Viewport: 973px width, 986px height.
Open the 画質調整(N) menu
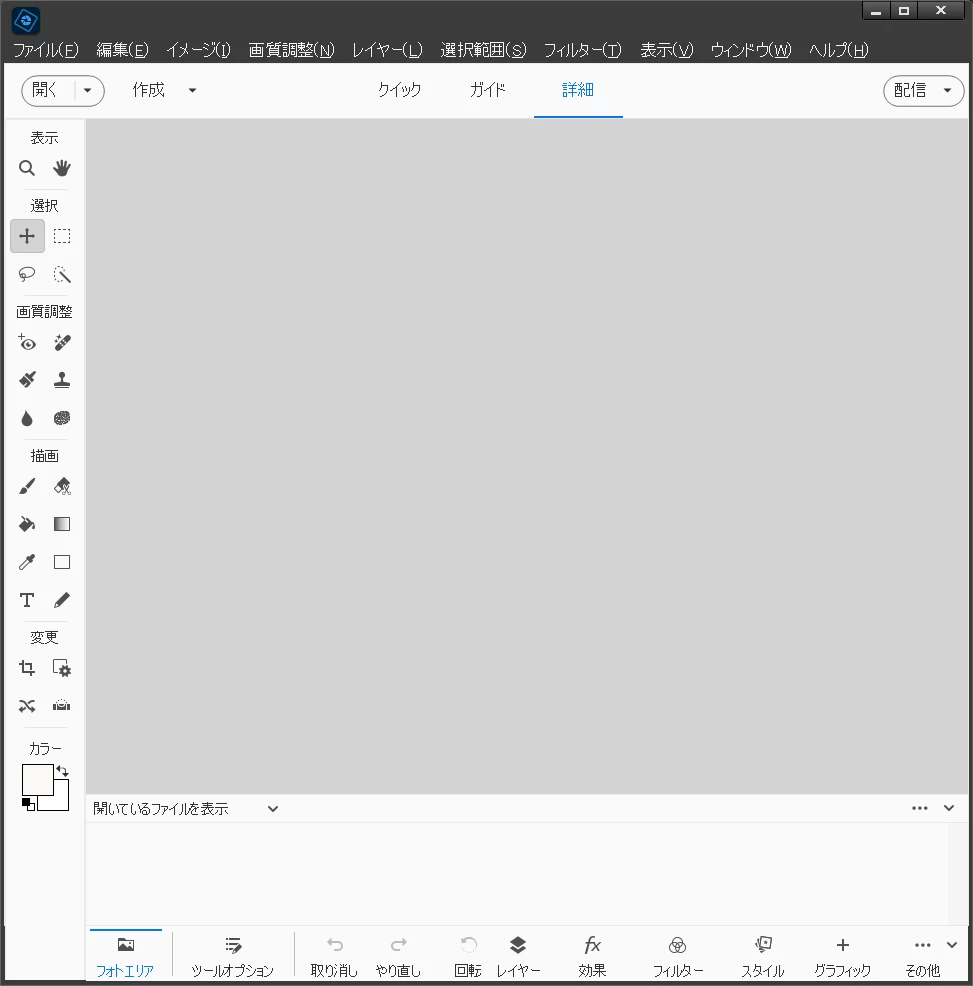click(291, 50)
